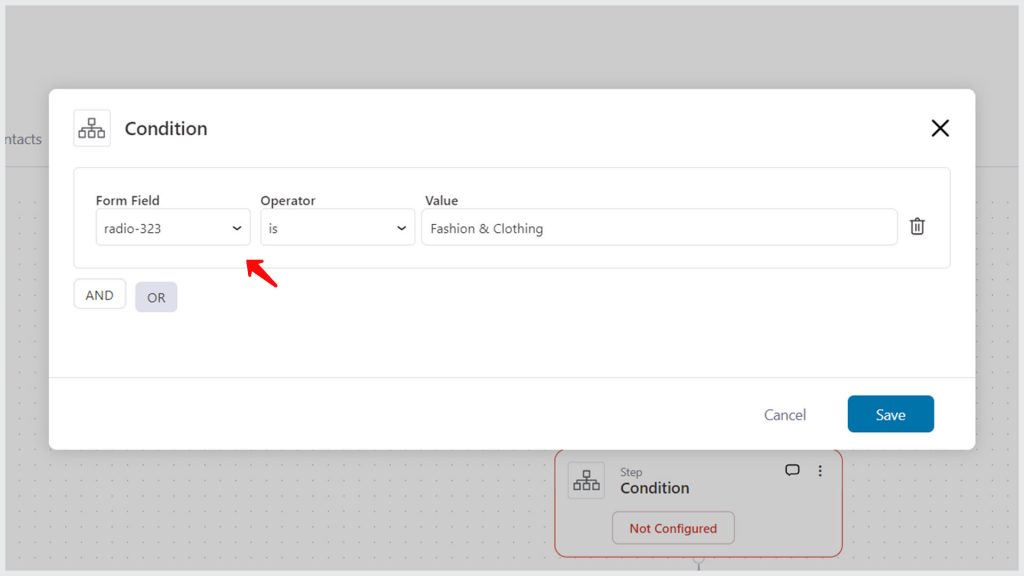The image size is (1024, 576).
Task: Click the Condition step node icon
Action: pyautogui.click(x=586, y=481)
